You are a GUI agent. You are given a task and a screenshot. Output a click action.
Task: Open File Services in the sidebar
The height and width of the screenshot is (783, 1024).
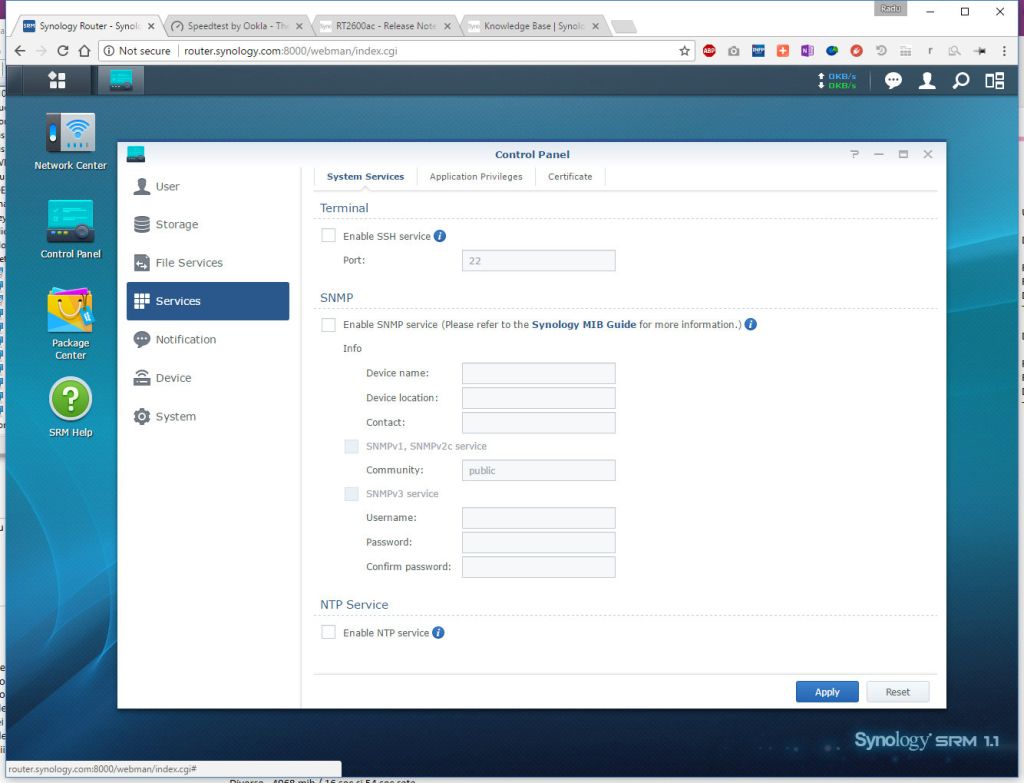click(x=208, y=263)
